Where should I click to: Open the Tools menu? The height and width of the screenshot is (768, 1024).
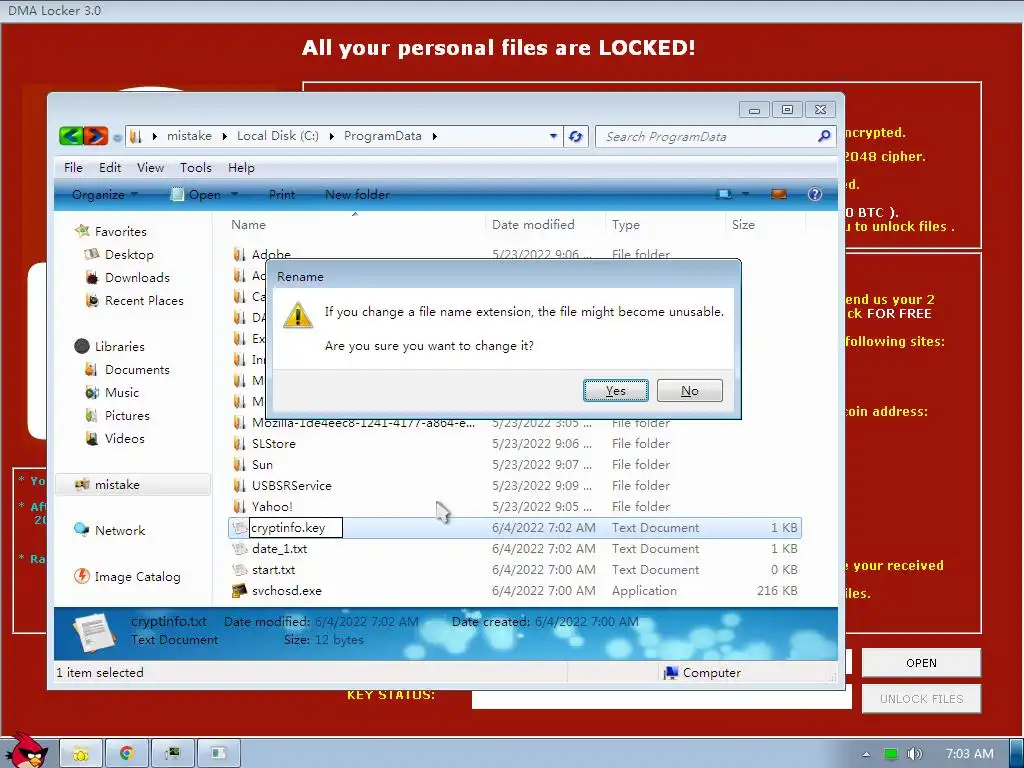coord(196,168)
